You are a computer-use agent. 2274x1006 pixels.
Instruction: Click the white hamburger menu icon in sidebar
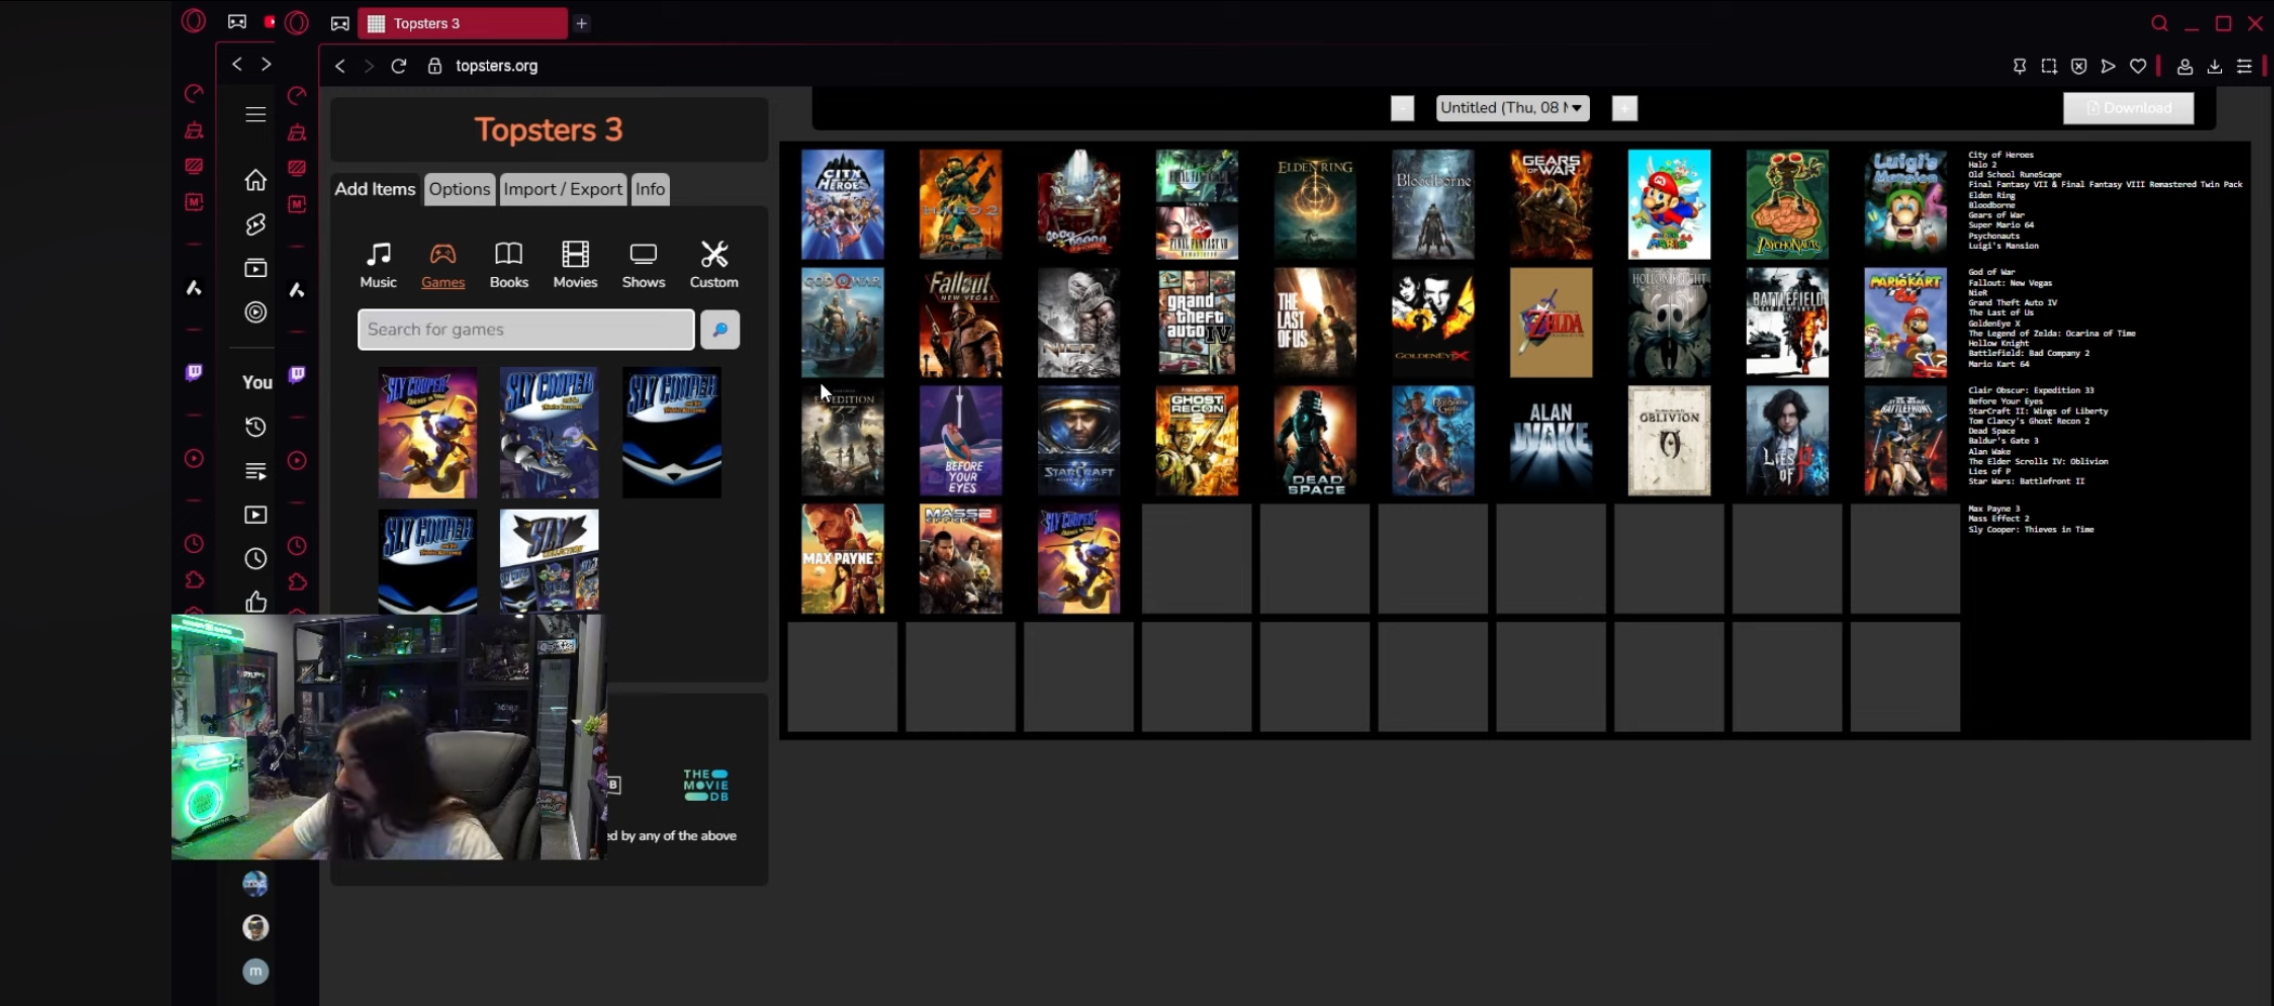(x=256, y=114)
